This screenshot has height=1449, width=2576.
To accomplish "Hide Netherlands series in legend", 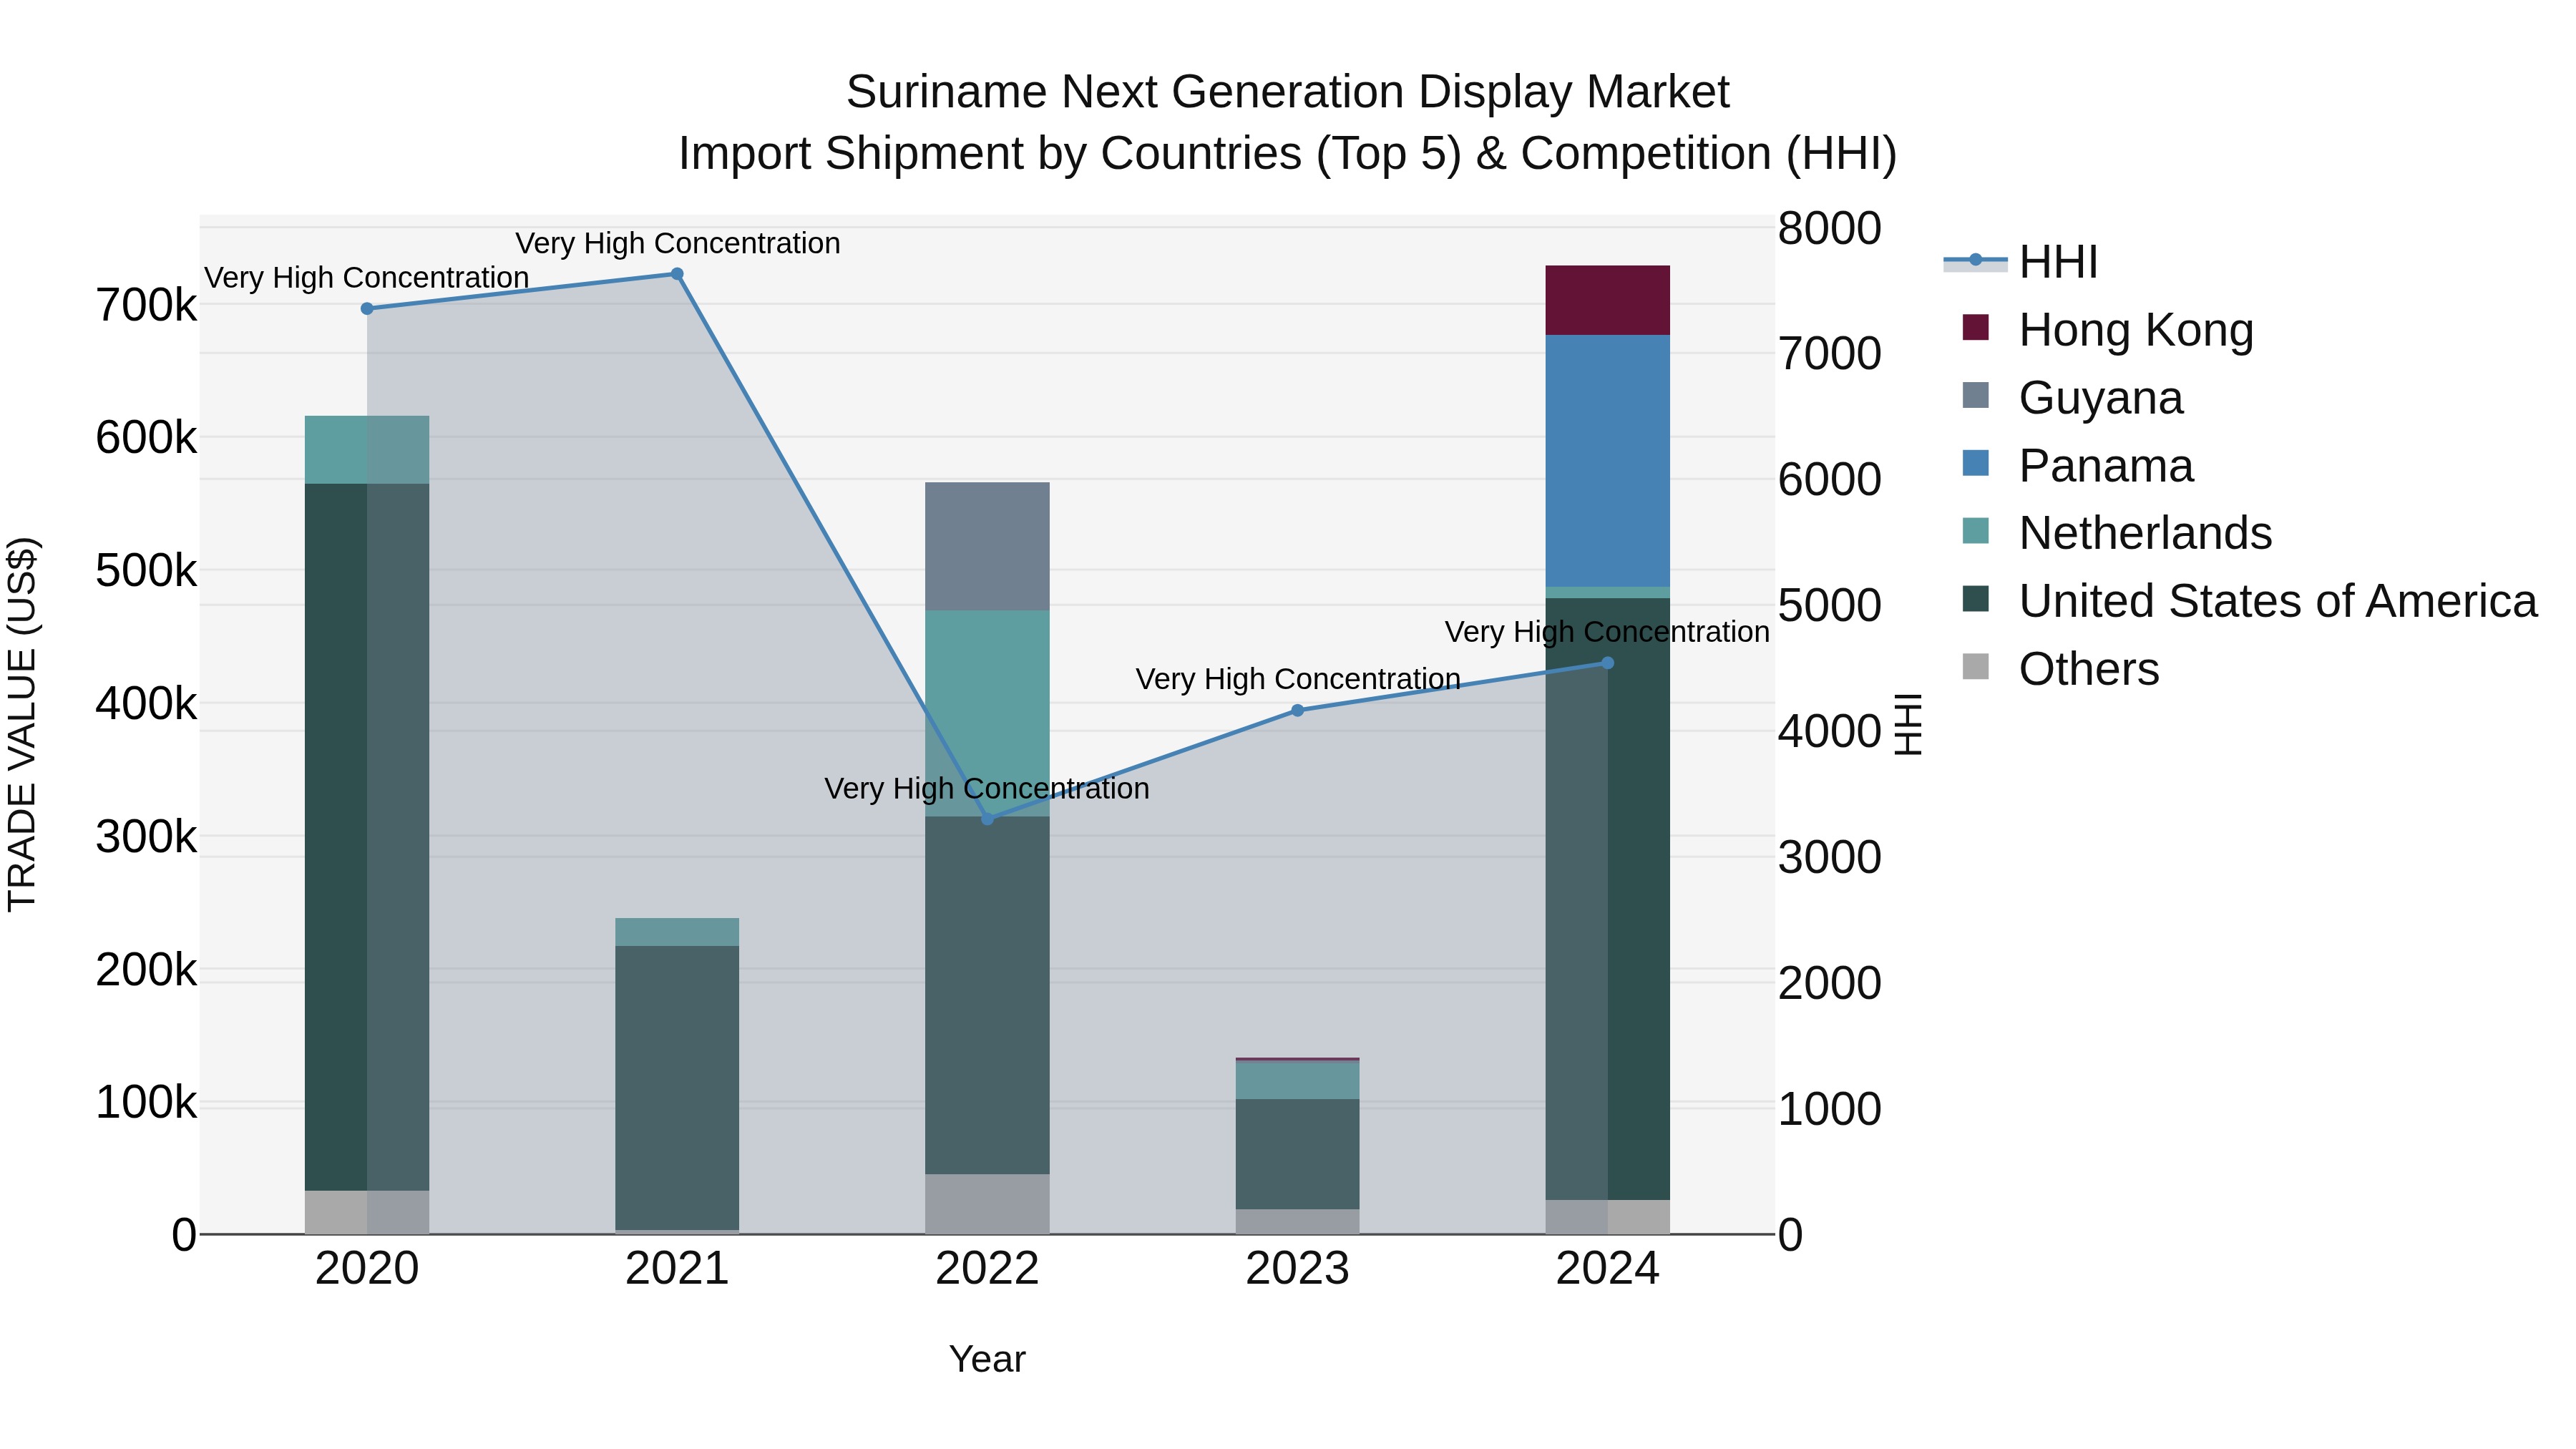I will tap(2117, 533).
